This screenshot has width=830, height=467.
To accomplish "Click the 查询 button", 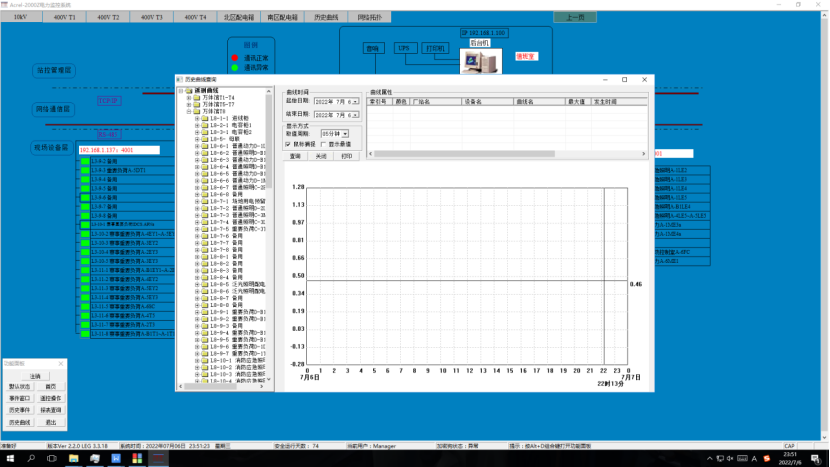I will pyautogui.click(x=295, y=156).
